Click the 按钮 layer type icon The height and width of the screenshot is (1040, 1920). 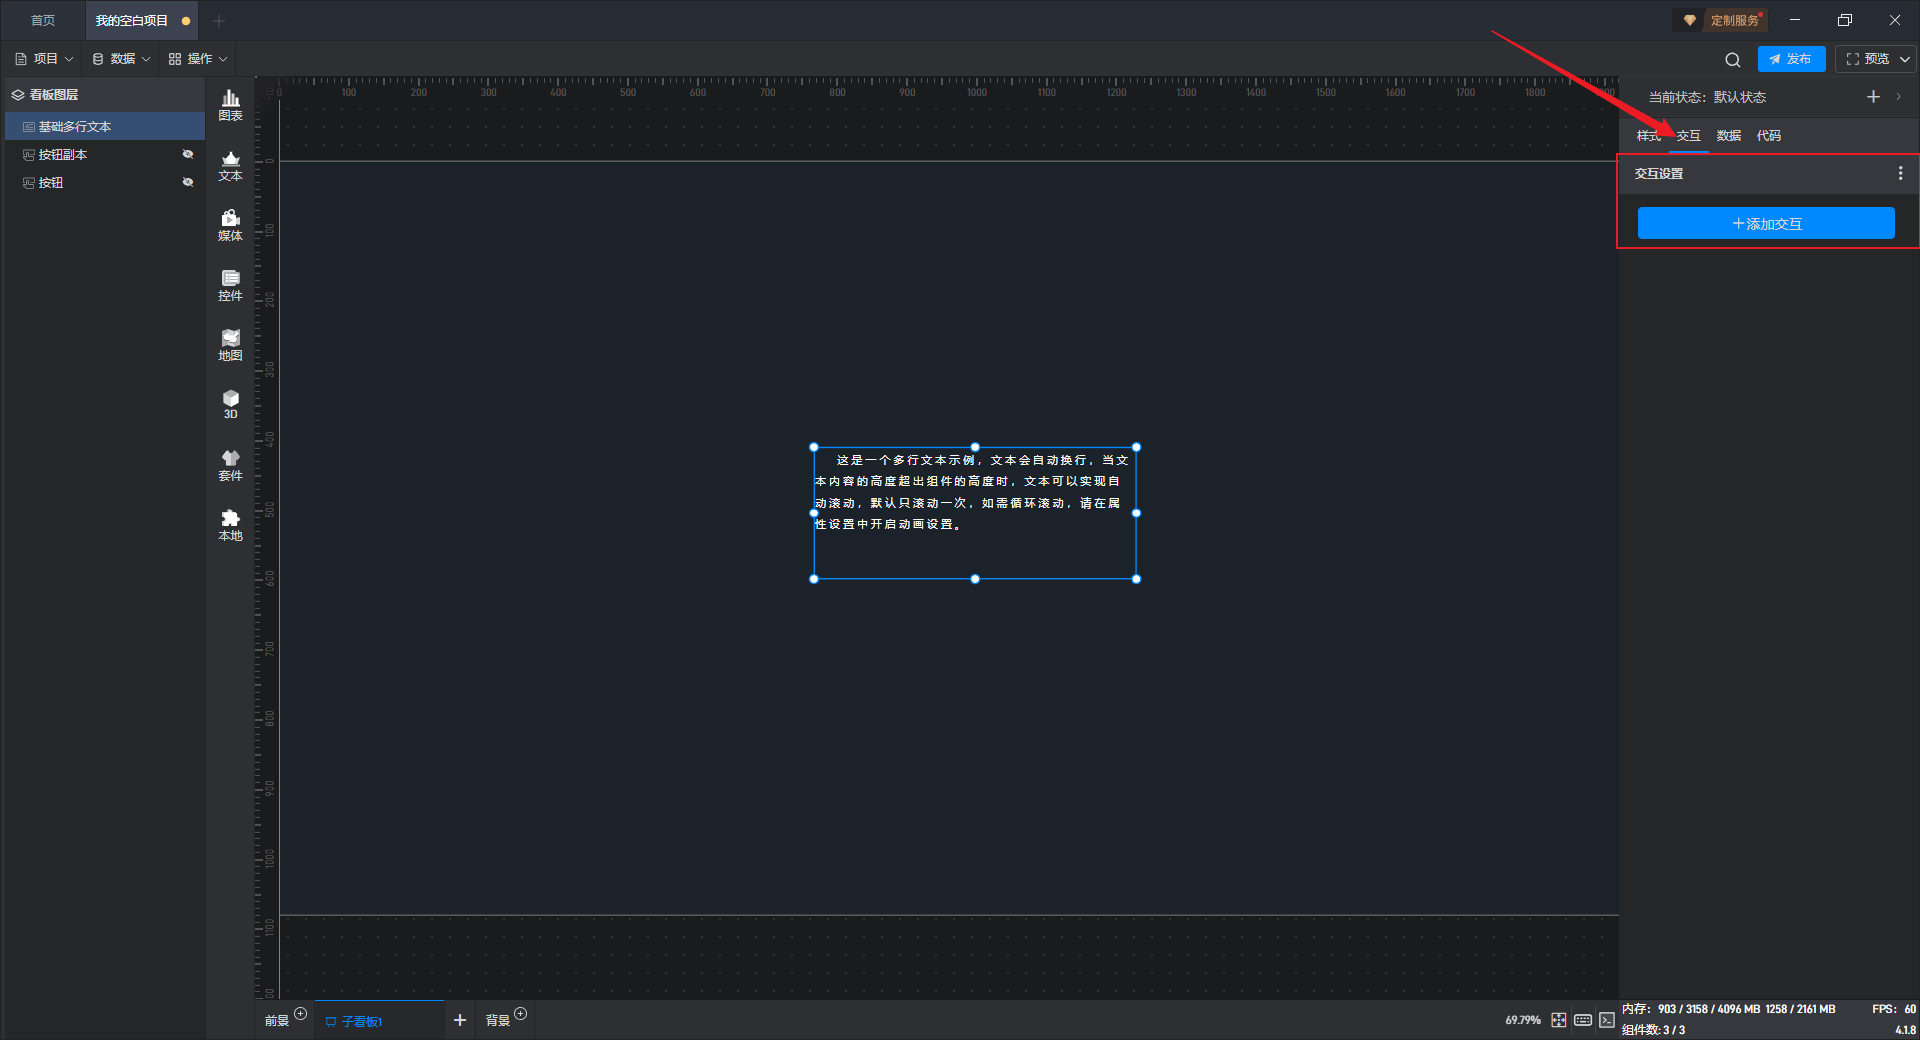pyautogui.click(x=29, y=183)
